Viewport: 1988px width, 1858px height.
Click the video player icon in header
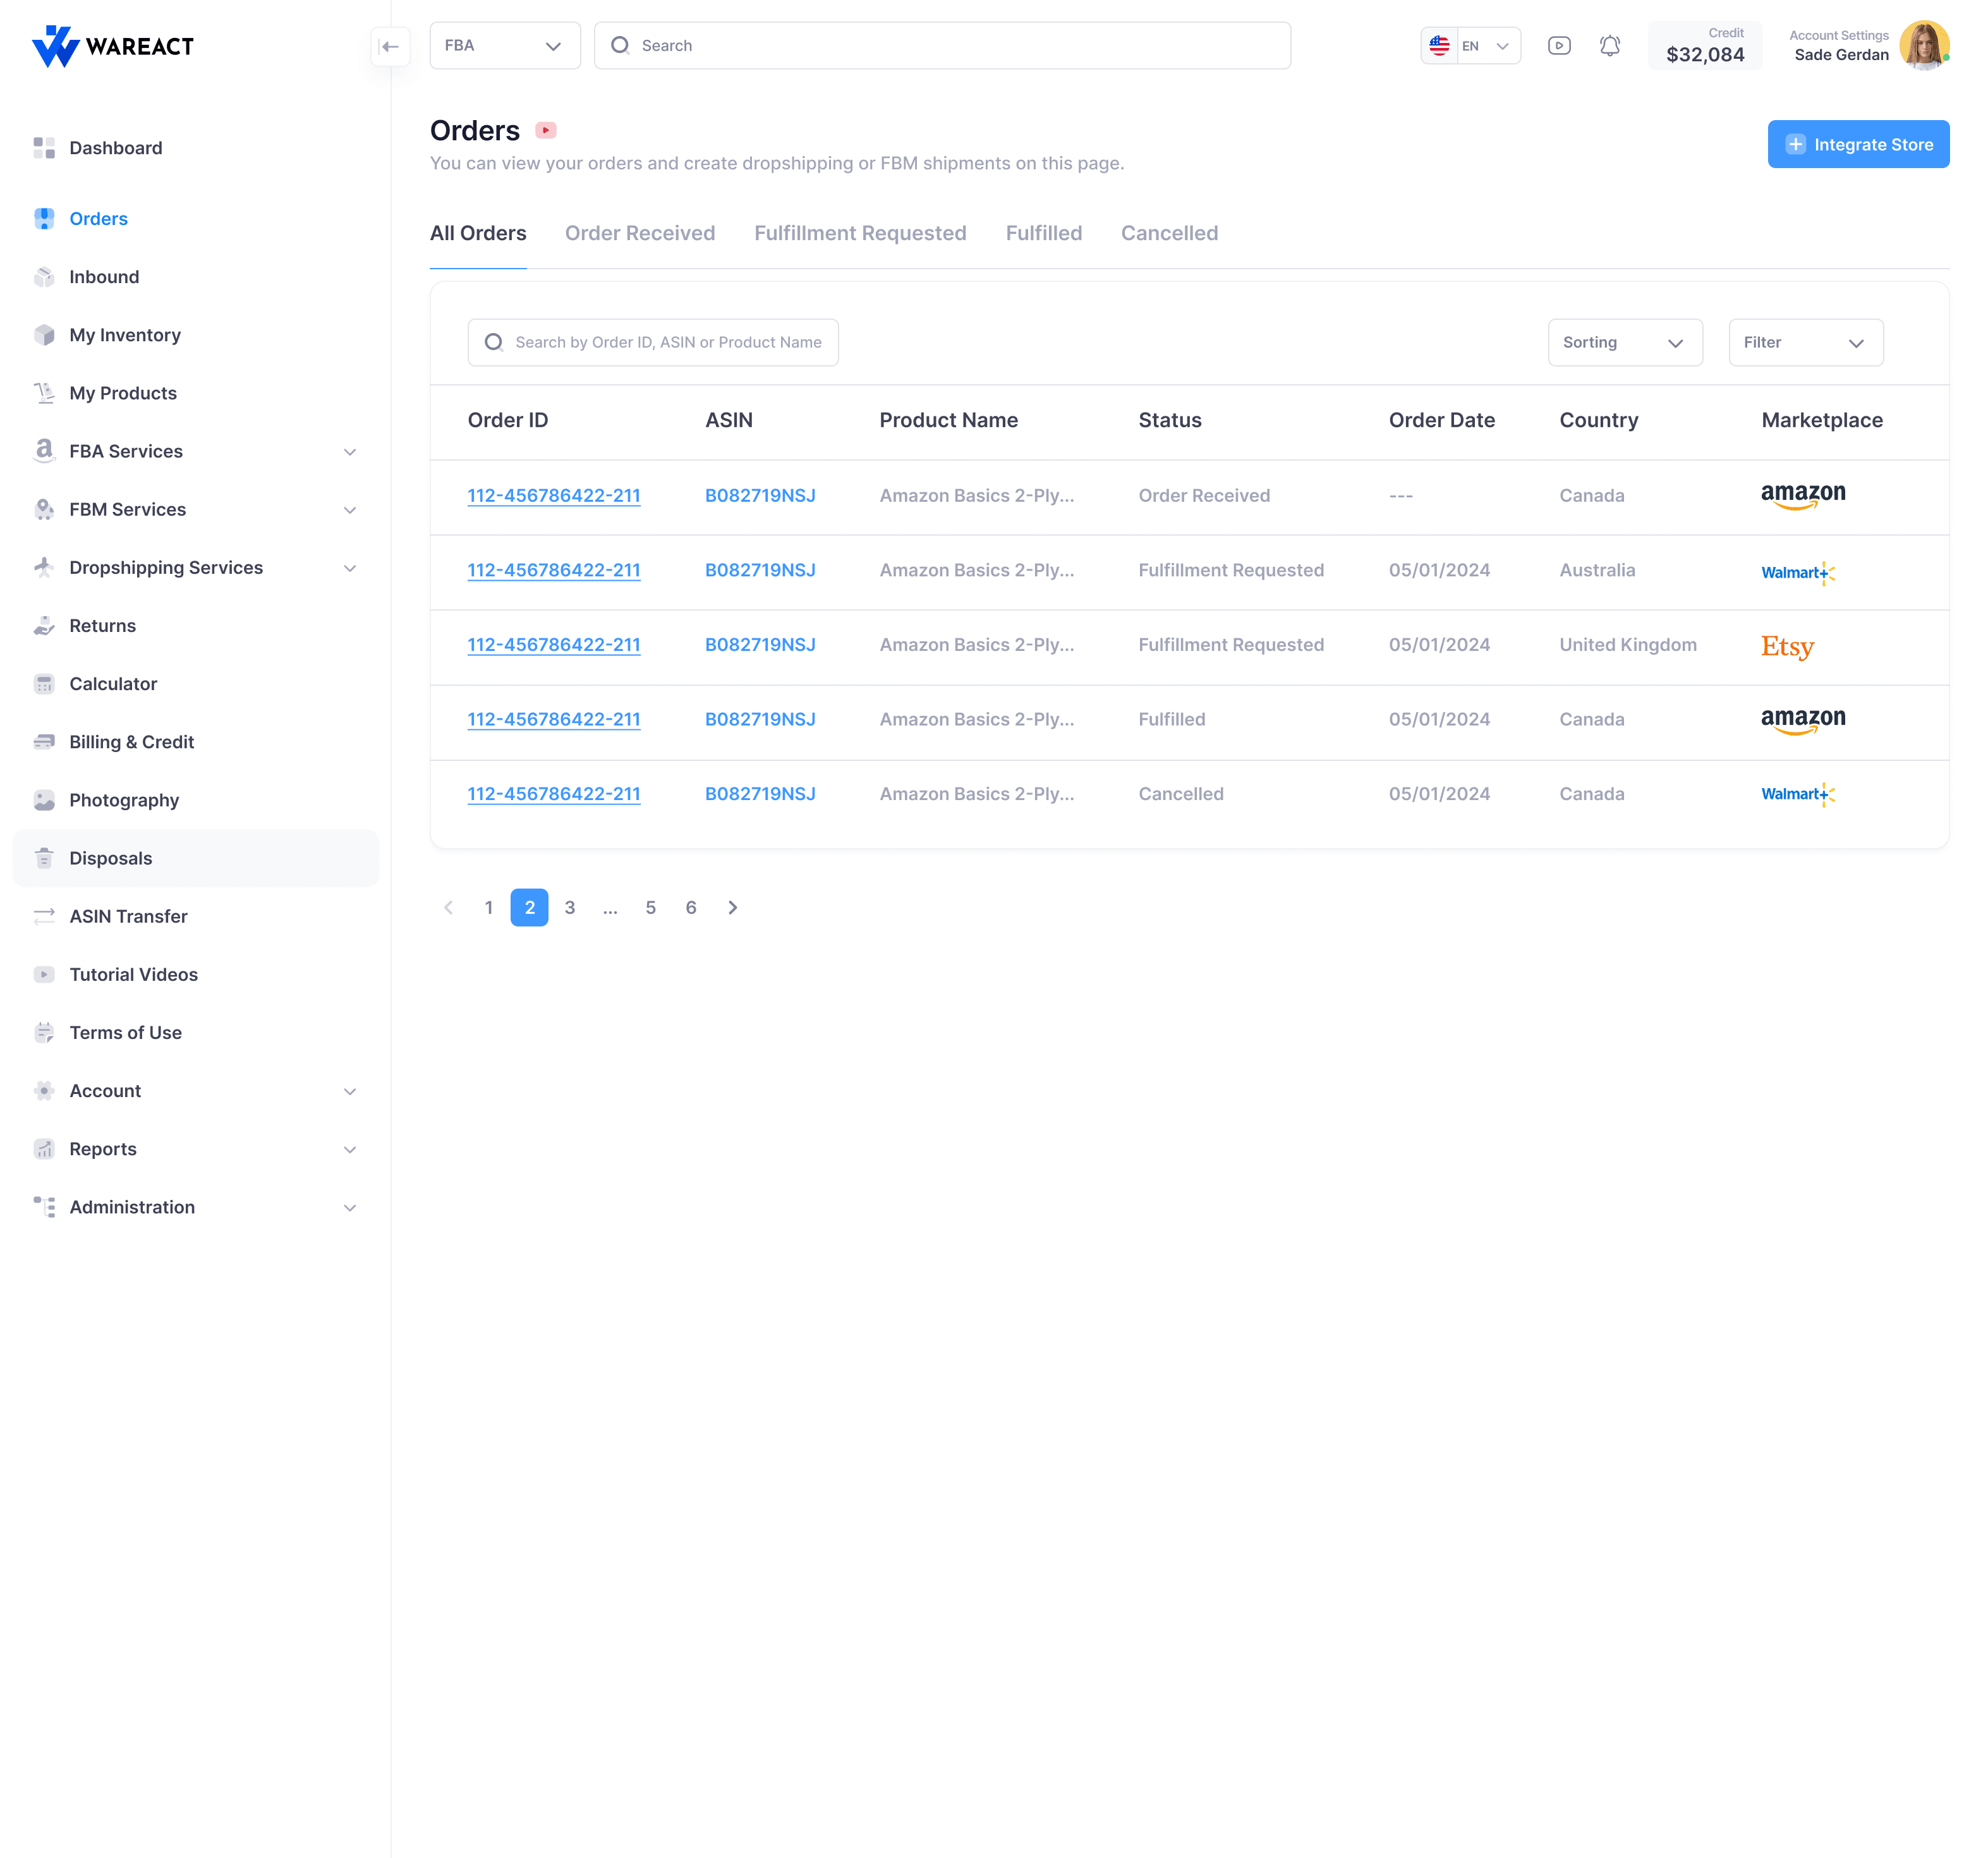coord(1558,46)
